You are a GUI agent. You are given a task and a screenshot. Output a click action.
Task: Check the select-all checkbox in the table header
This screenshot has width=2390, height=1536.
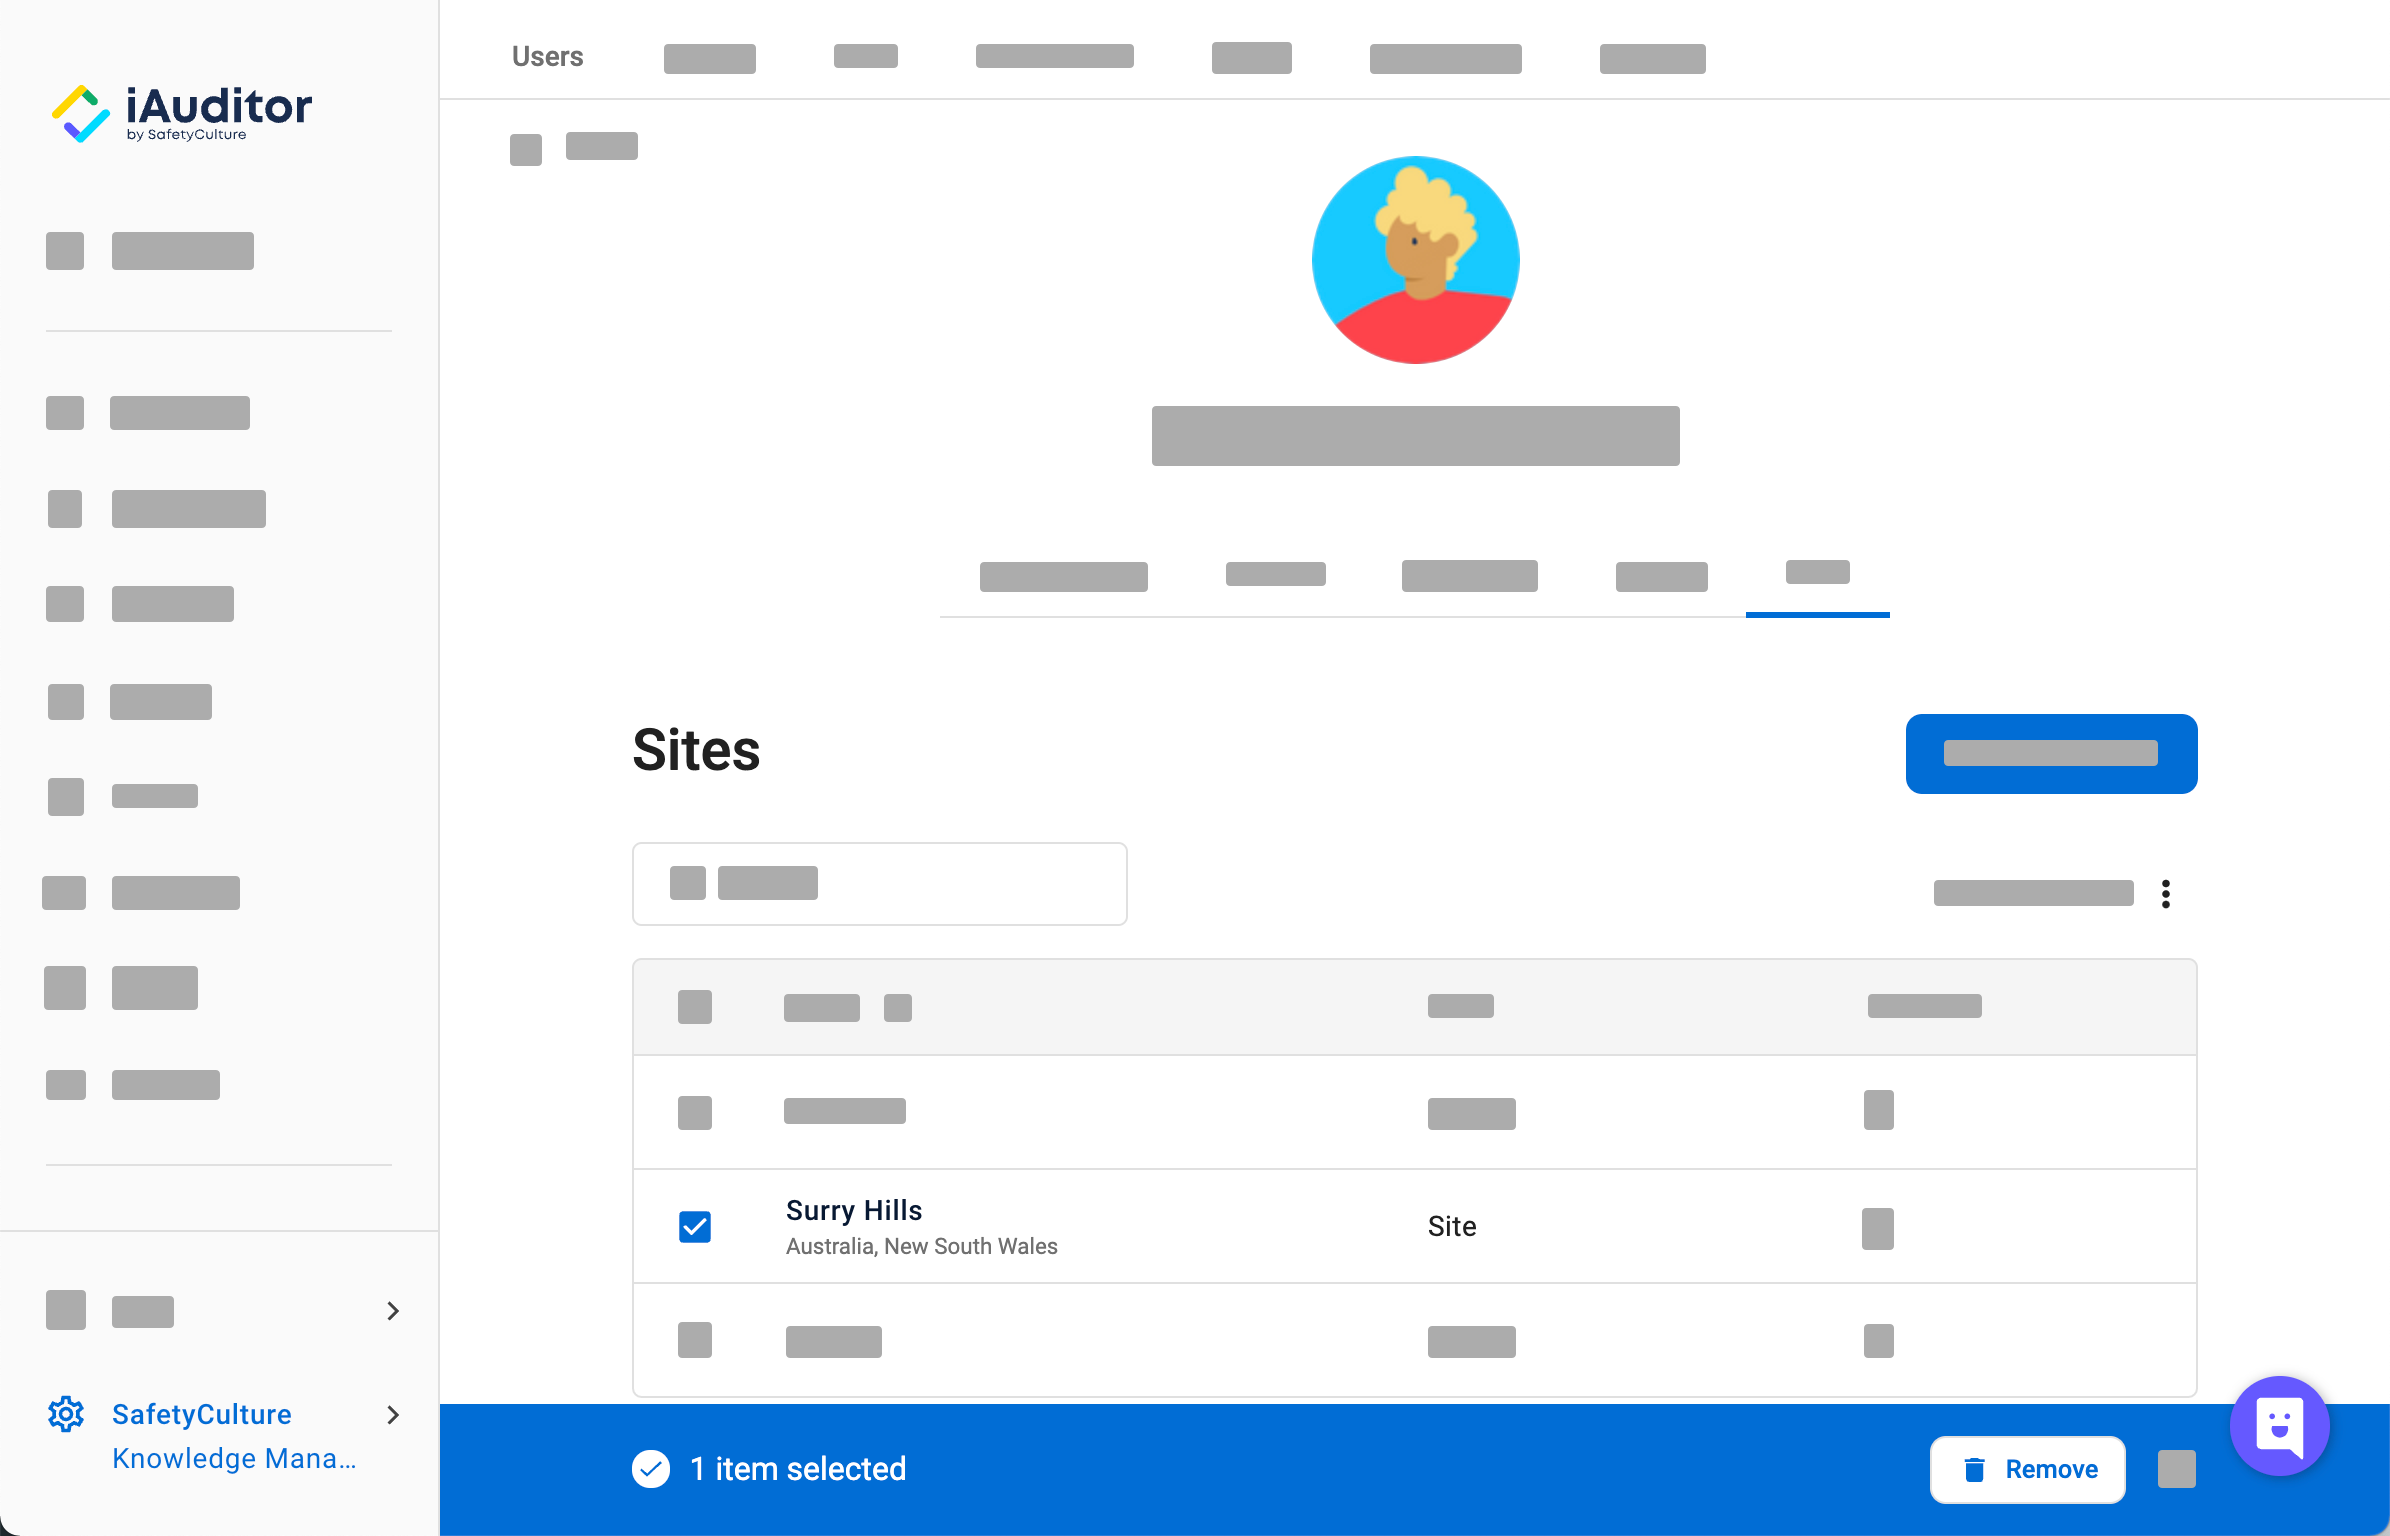click(x=695, y=1006)
